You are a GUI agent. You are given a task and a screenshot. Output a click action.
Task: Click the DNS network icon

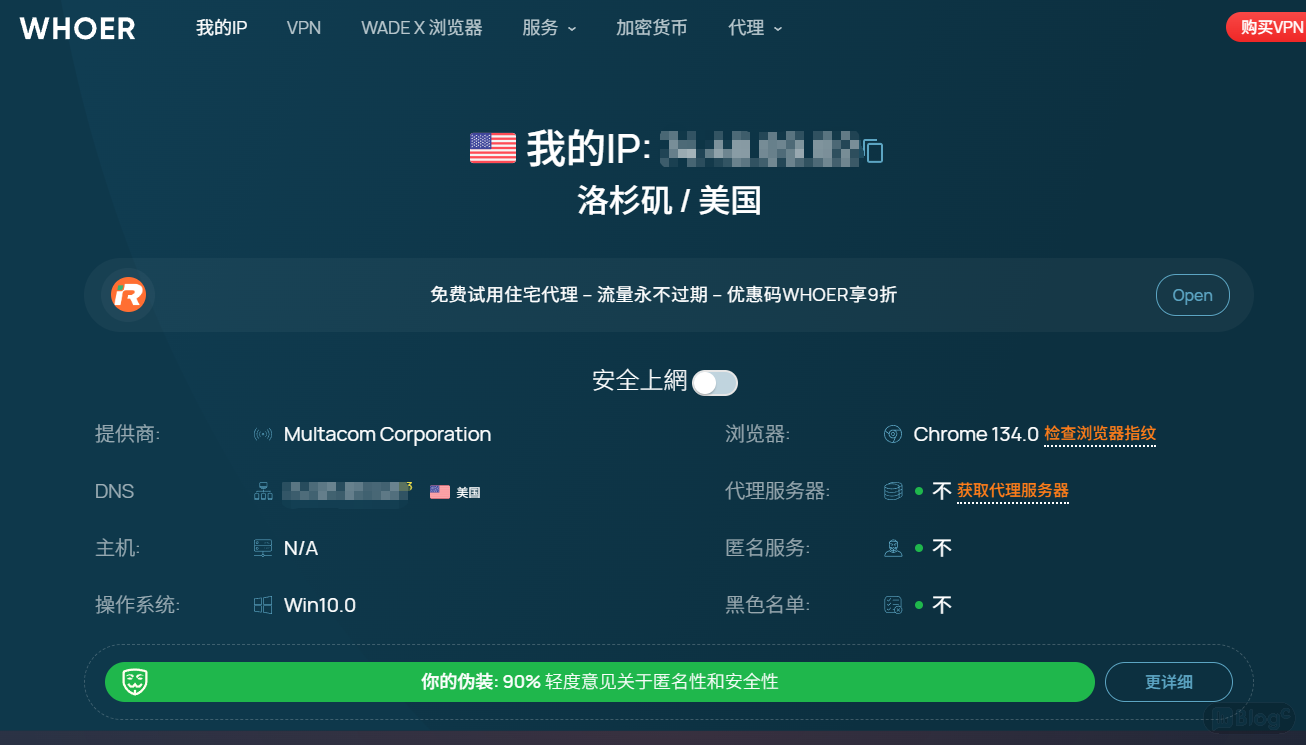coord(263,492)
